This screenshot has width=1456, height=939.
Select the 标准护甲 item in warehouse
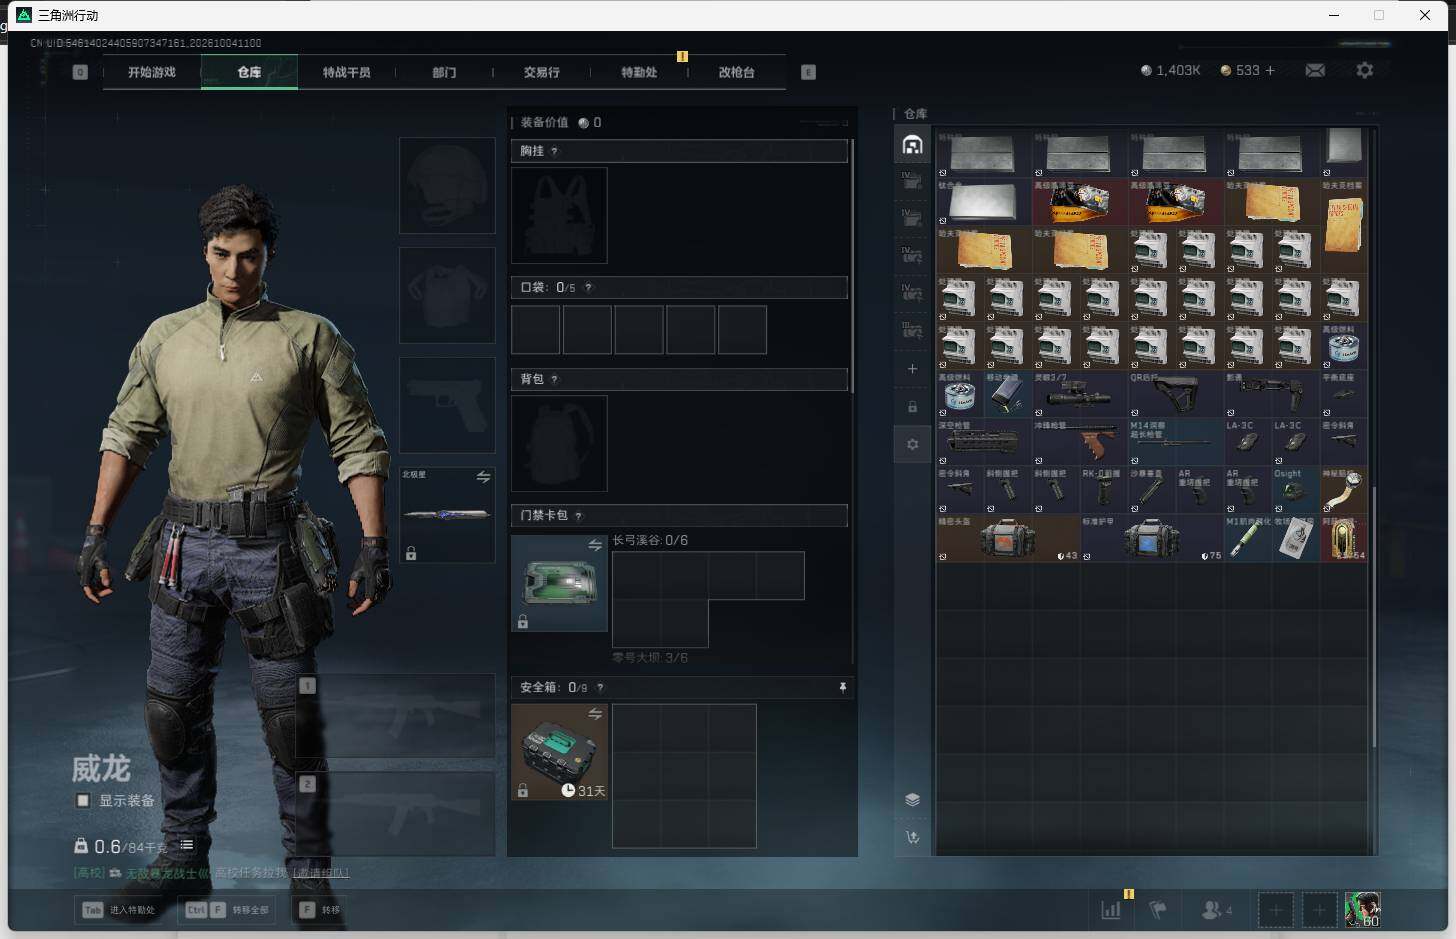click(x=1152, y=538)
